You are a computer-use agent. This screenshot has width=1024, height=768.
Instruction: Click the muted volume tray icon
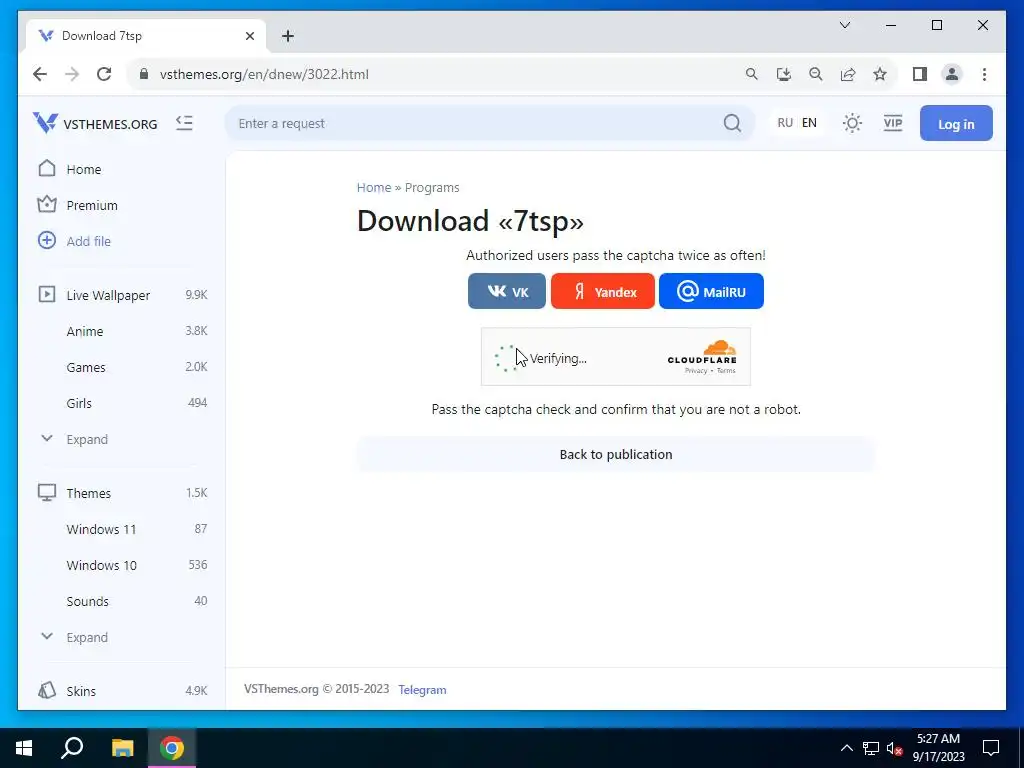coord(894,748)
